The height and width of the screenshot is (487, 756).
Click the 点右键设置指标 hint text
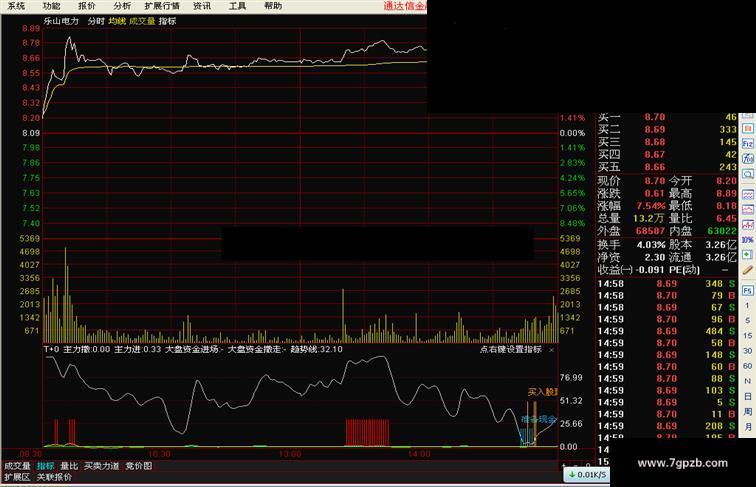coord(511,349)
